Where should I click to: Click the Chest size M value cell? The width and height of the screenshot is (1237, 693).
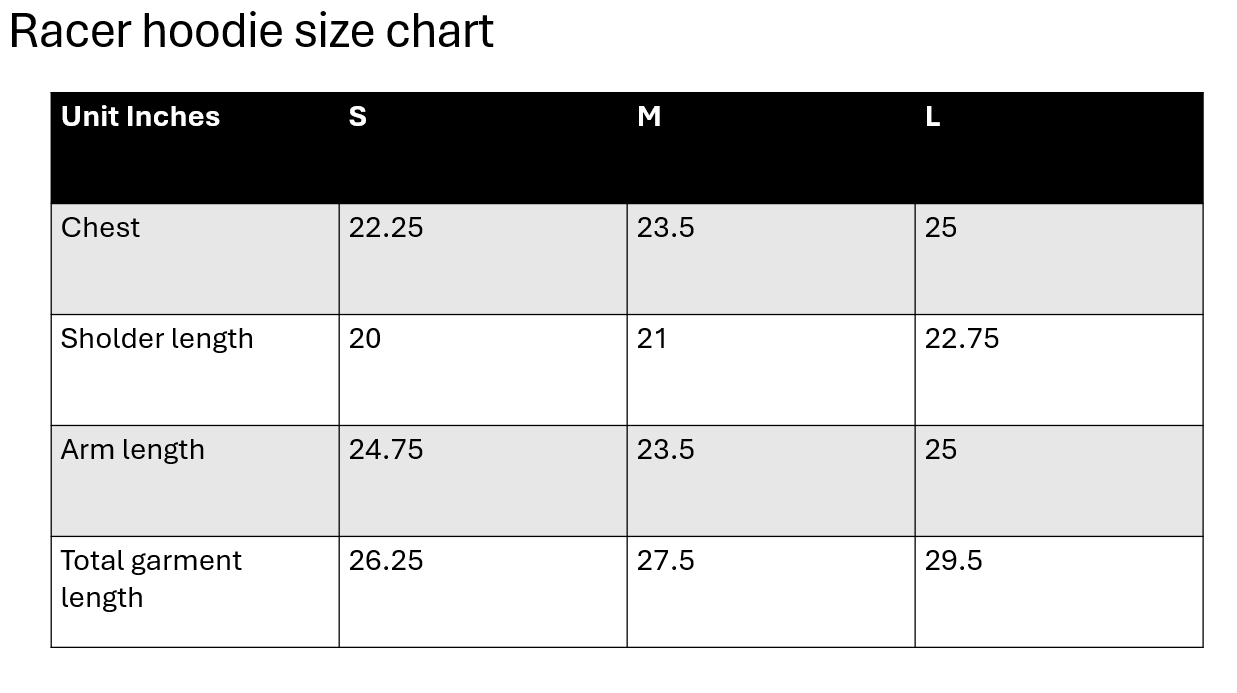pyautogui.click(x=666, y=228)
